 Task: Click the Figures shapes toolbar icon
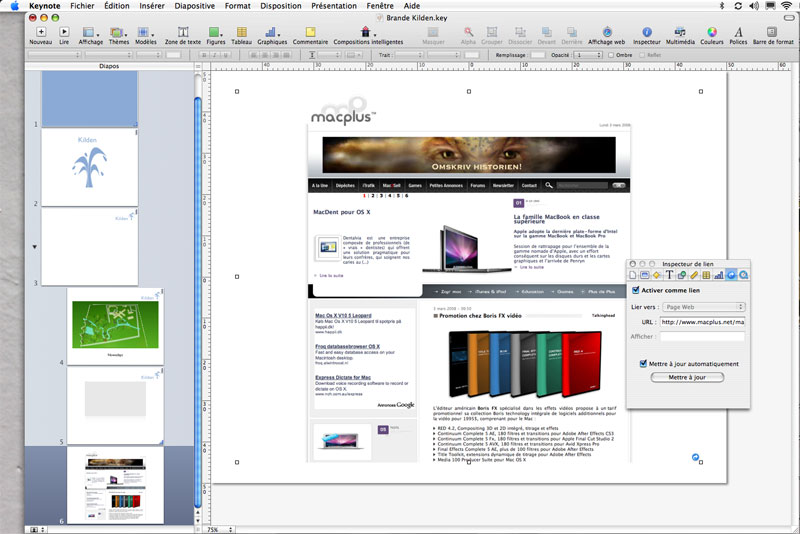(x=215, y=32)
